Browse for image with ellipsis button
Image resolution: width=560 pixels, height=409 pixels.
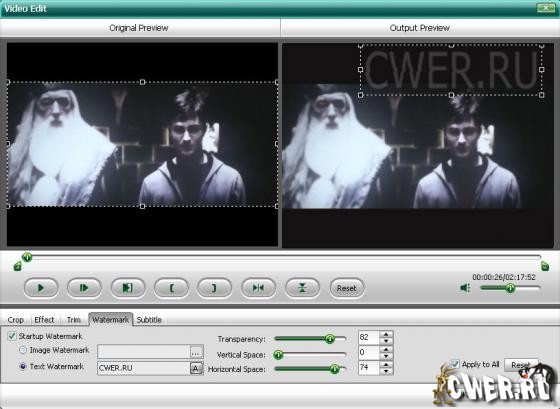click(x=196, y=352)
